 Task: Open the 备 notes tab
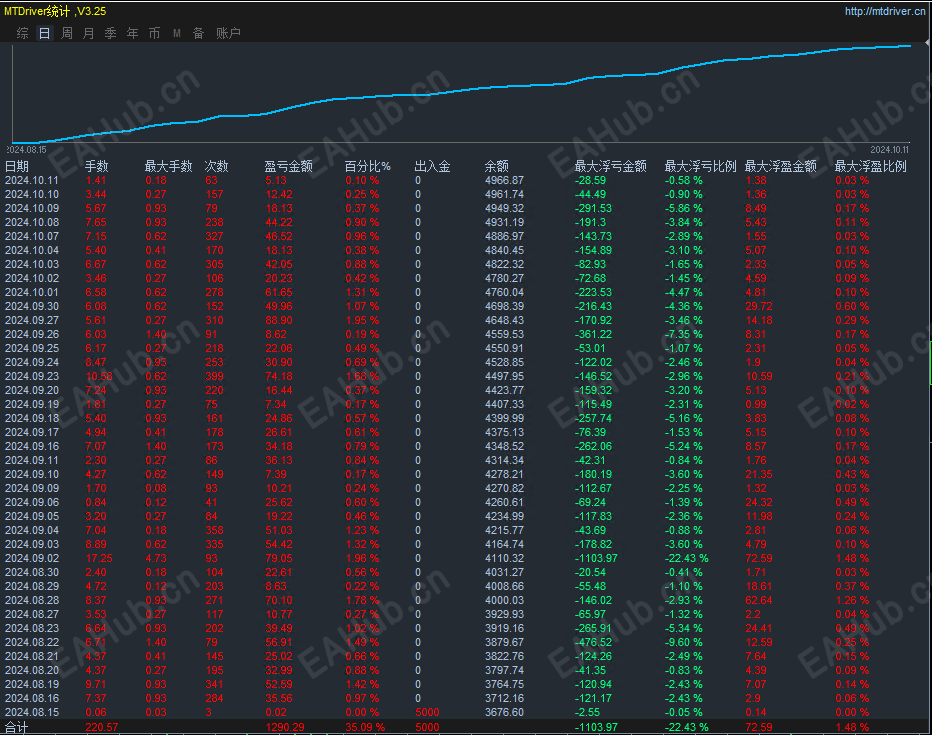click(x=199, y=33)
